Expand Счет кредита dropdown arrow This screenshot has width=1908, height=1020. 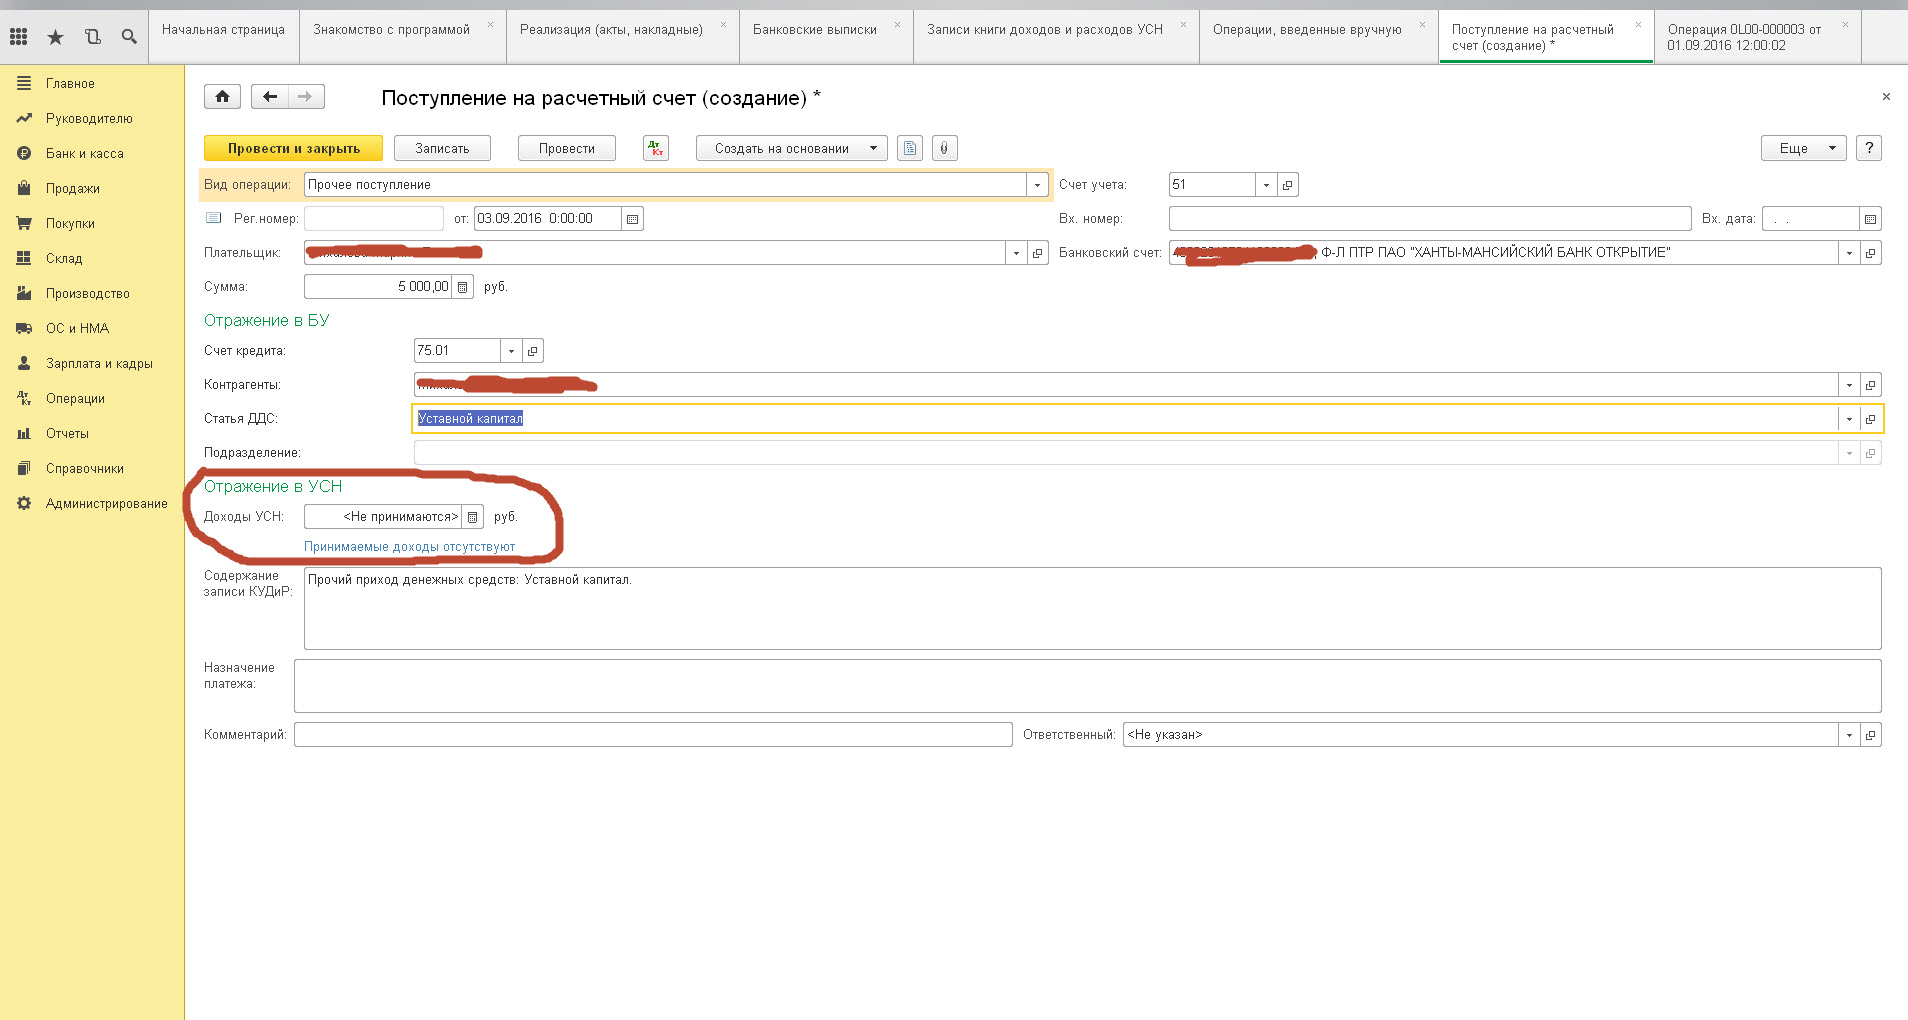point(511,351)
